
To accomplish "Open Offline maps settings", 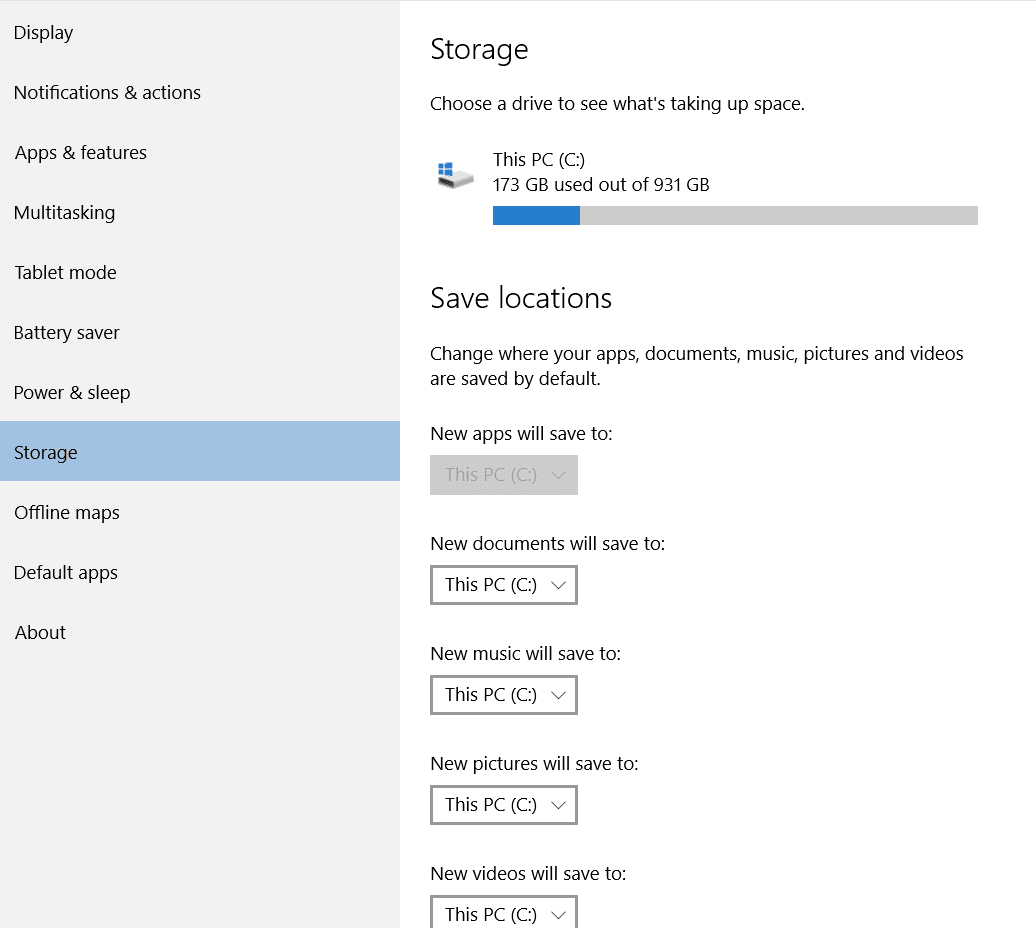I will [200, 513].
